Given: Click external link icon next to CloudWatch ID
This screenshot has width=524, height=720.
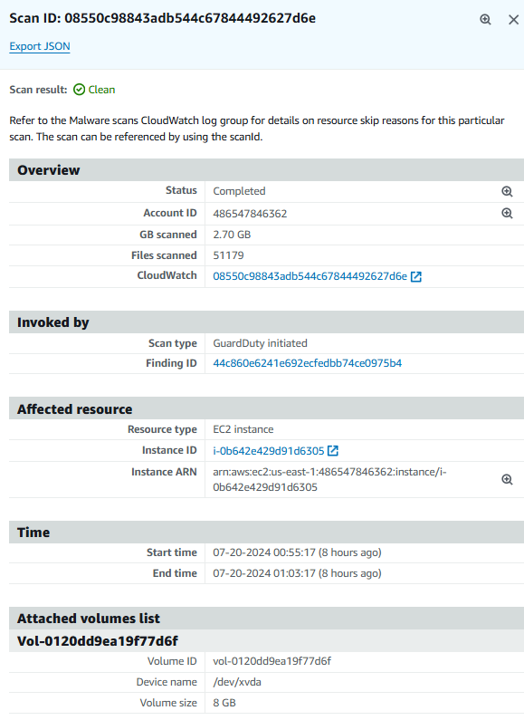Looking at the screenshot, I should coord(416,276).
